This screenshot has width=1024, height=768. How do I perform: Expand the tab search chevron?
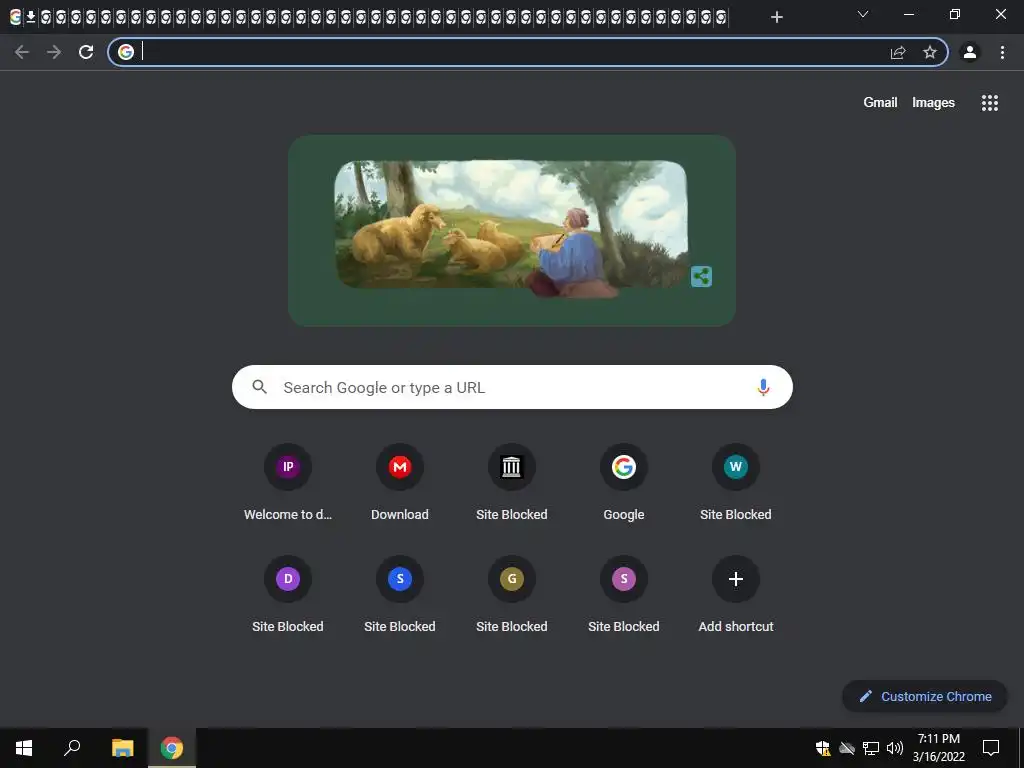[863, 14]
